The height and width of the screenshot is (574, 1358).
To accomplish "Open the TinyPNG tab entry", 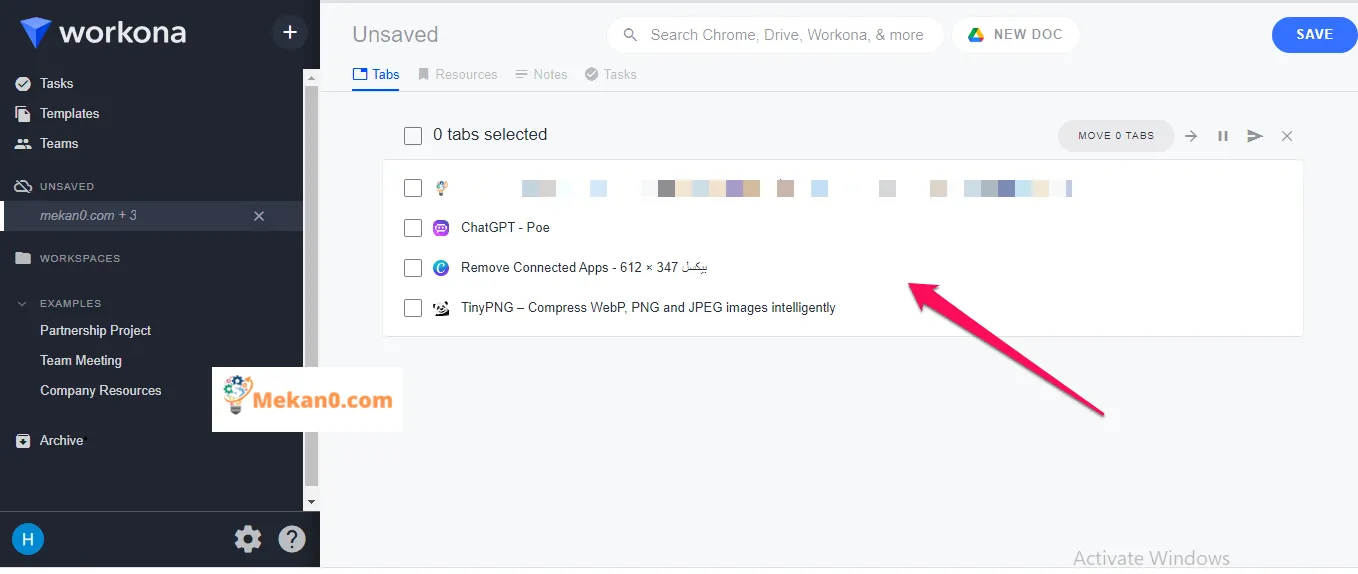I will pyautogui.click(x=648, y=308).
